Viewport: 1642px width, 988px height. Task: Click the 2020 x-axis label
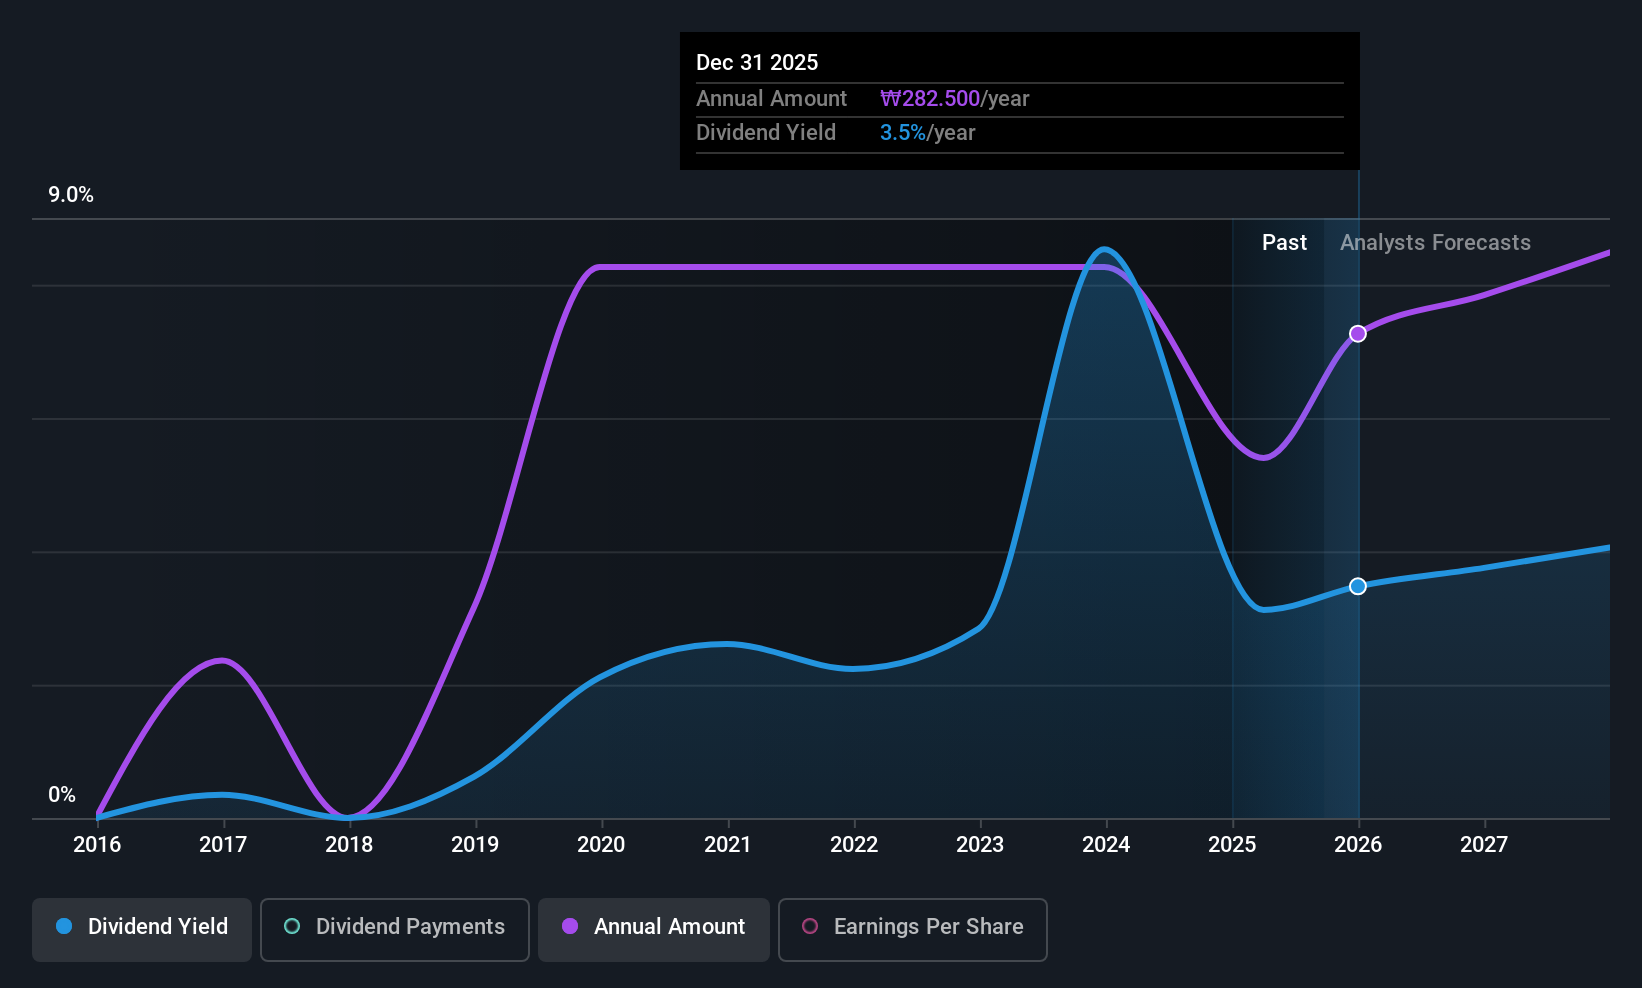tap(601, 845)
